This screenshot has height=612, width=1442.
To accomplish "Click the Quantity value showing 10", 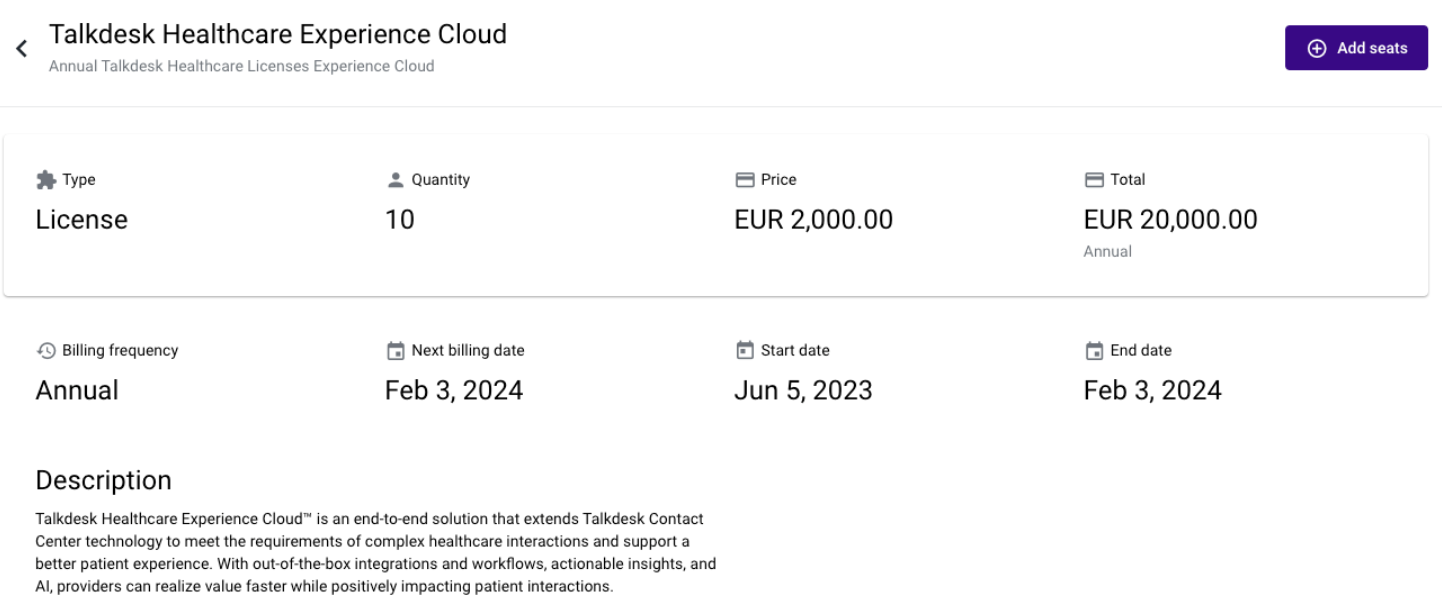I will point(400,219).
